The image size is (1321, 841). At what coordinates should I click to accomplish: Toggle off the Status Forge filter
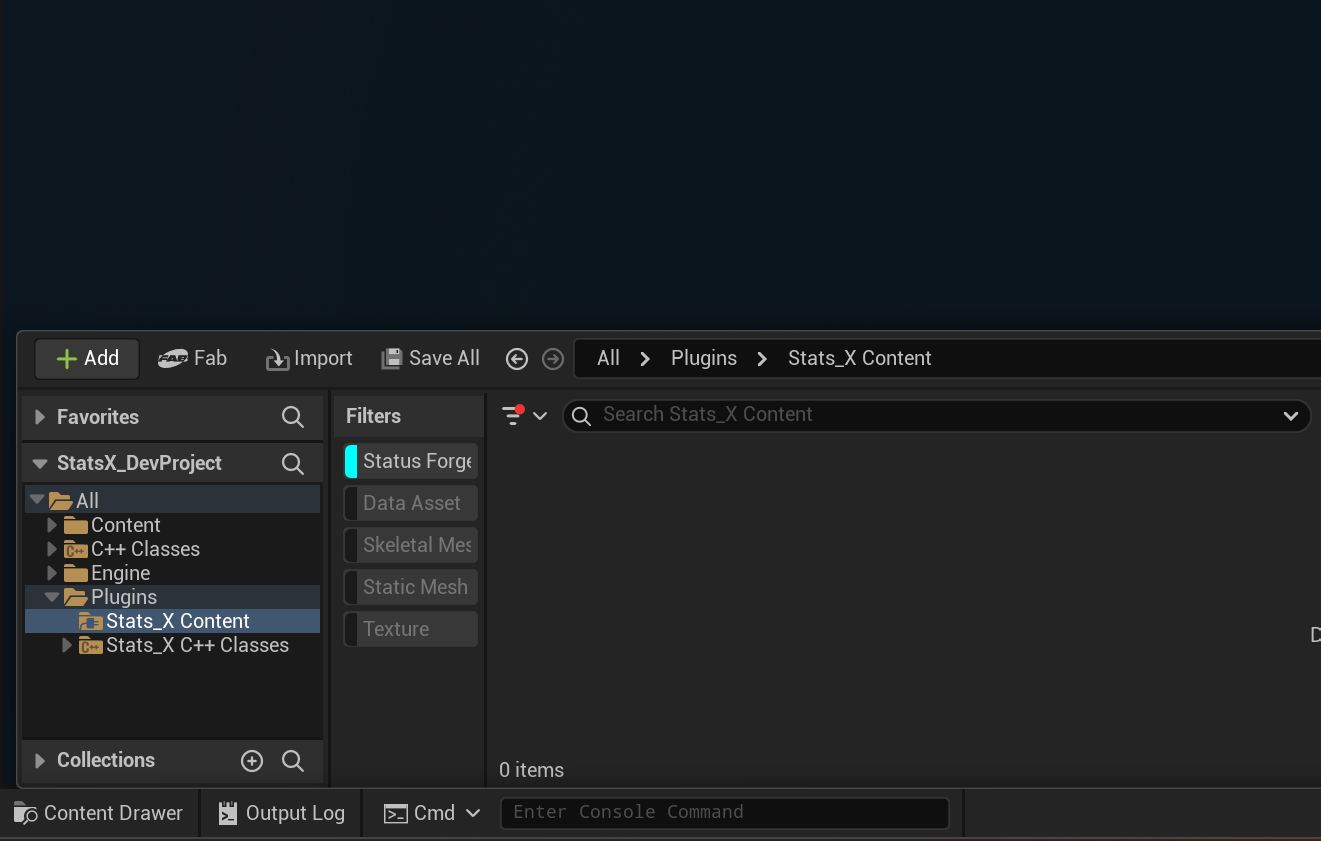[x=411, y=461]
